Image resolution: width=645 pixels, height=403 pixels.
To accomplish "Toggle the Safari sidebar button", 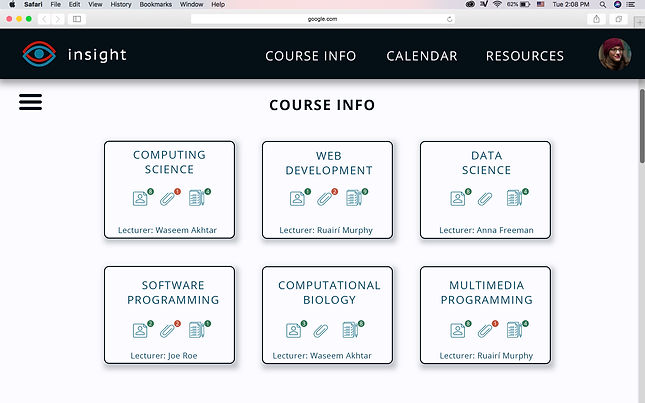I will (77, 19).
